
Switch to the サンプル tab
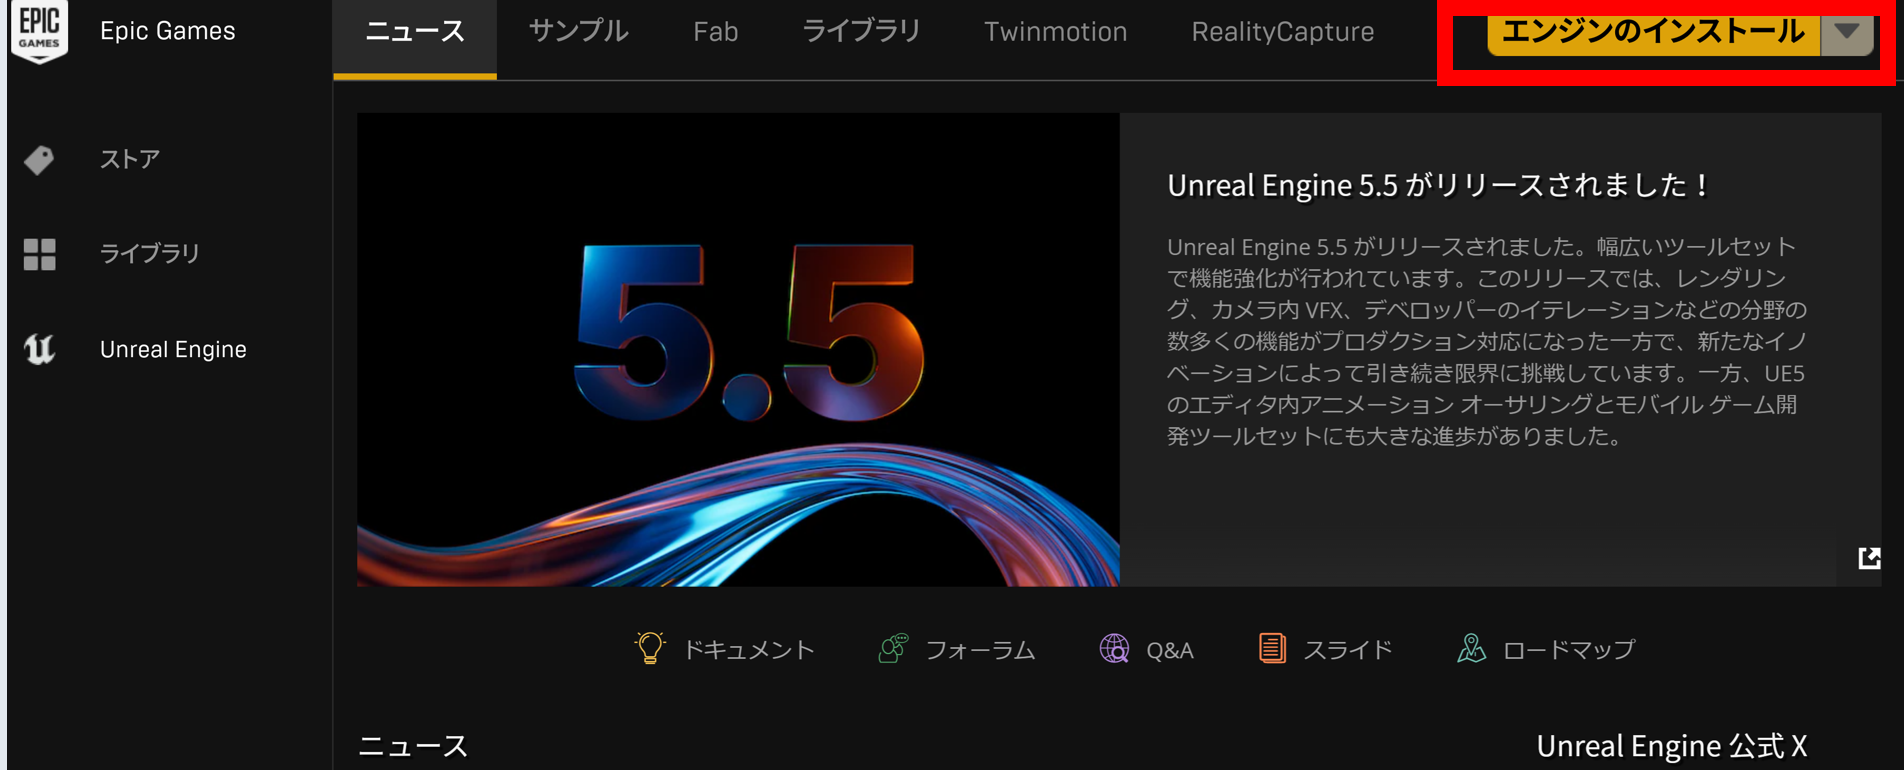pyautogui.click(x=578, y=32)
